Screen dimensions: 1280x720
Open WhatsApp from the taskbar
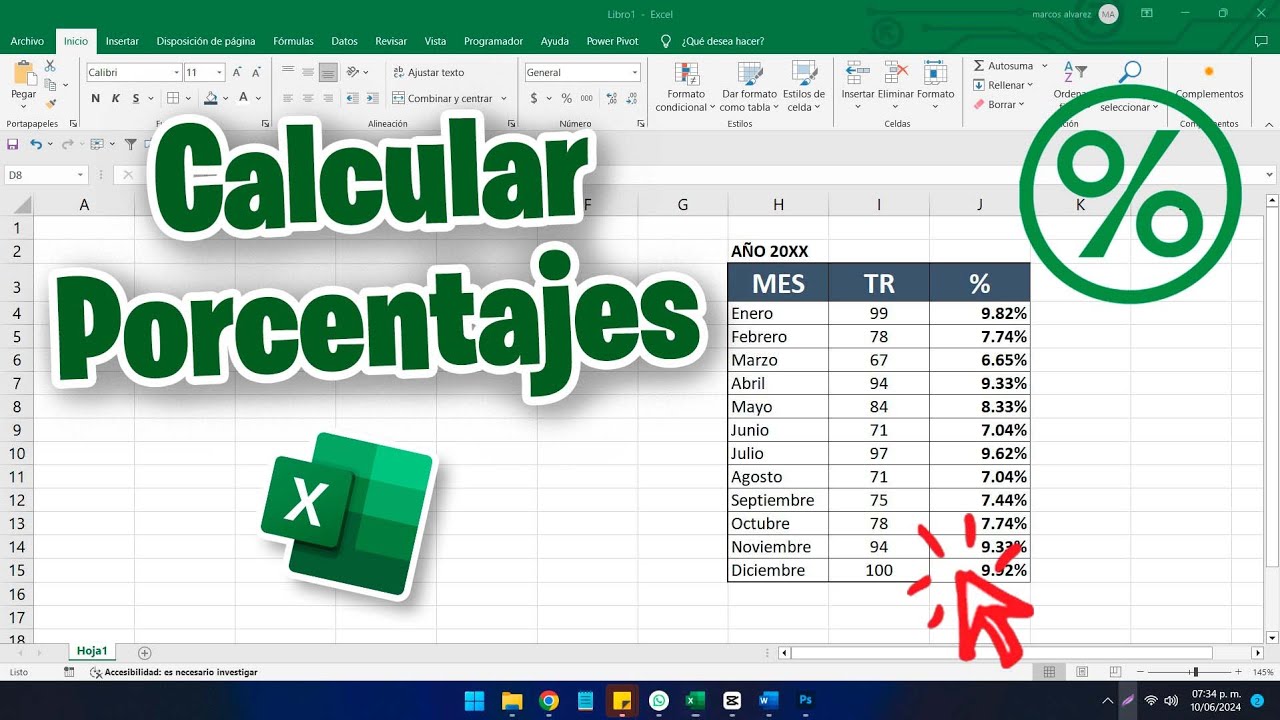(659, 700)
